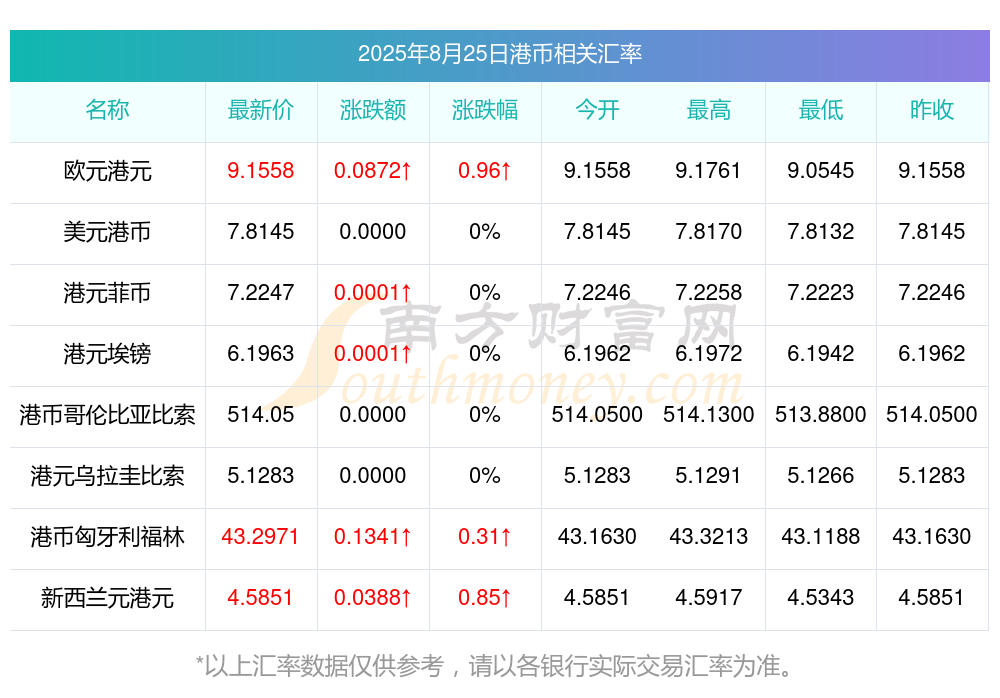Screen dimensions: 1000x698
Task: Click the table title 2025年8月25日港币相关汇率
Action: (x=499, y=54)
